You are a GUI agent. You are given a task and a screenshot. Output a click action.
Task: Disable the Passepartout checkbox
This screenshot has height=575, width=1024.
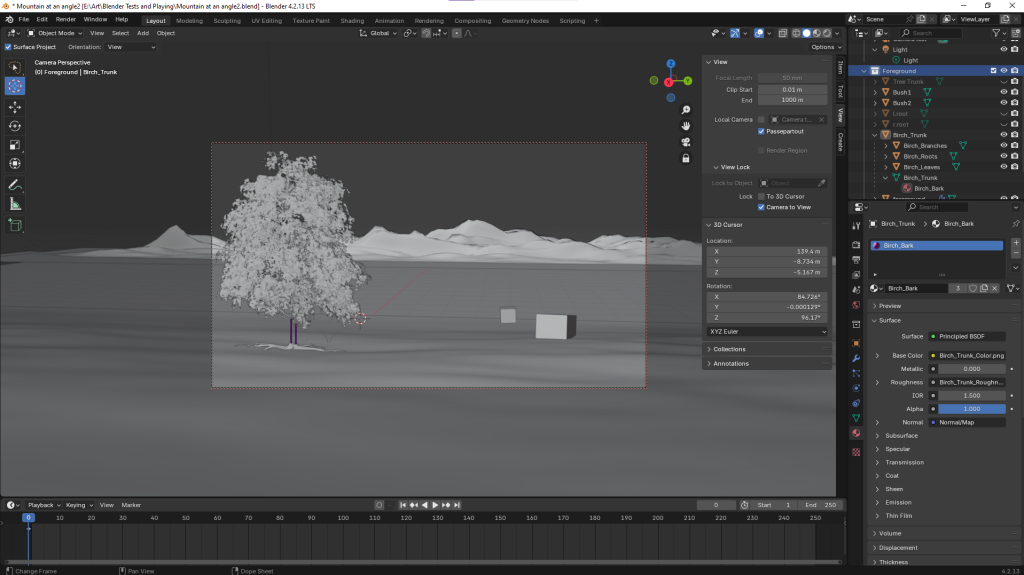[x=761, y=131]
